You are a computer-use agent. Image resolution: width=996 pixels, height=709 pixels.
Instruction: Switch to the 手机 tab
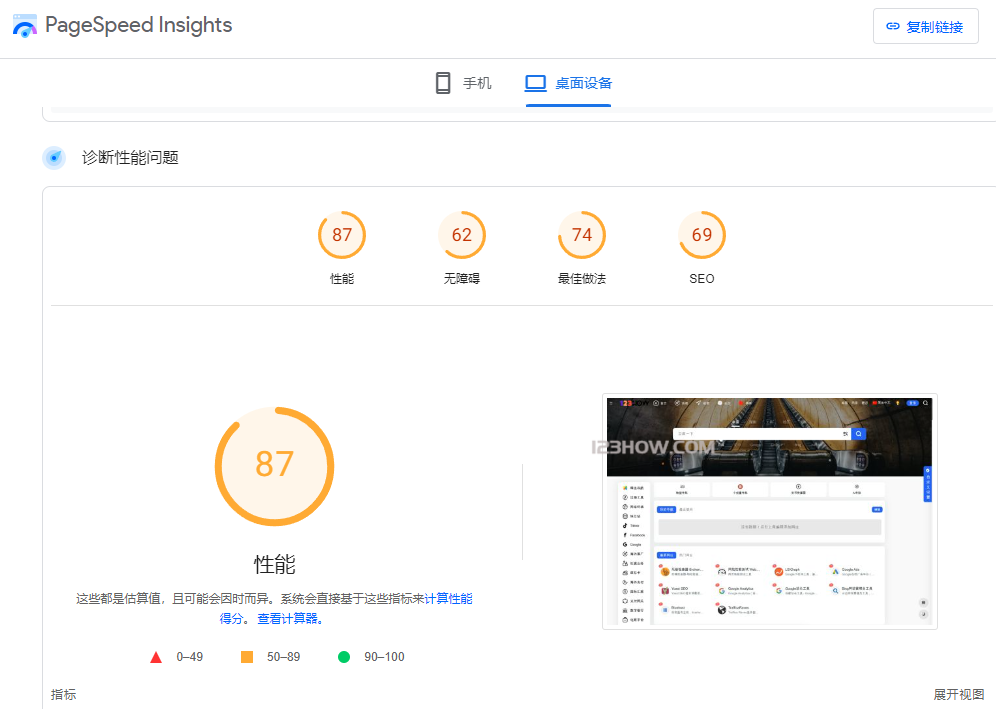point(464,83)
